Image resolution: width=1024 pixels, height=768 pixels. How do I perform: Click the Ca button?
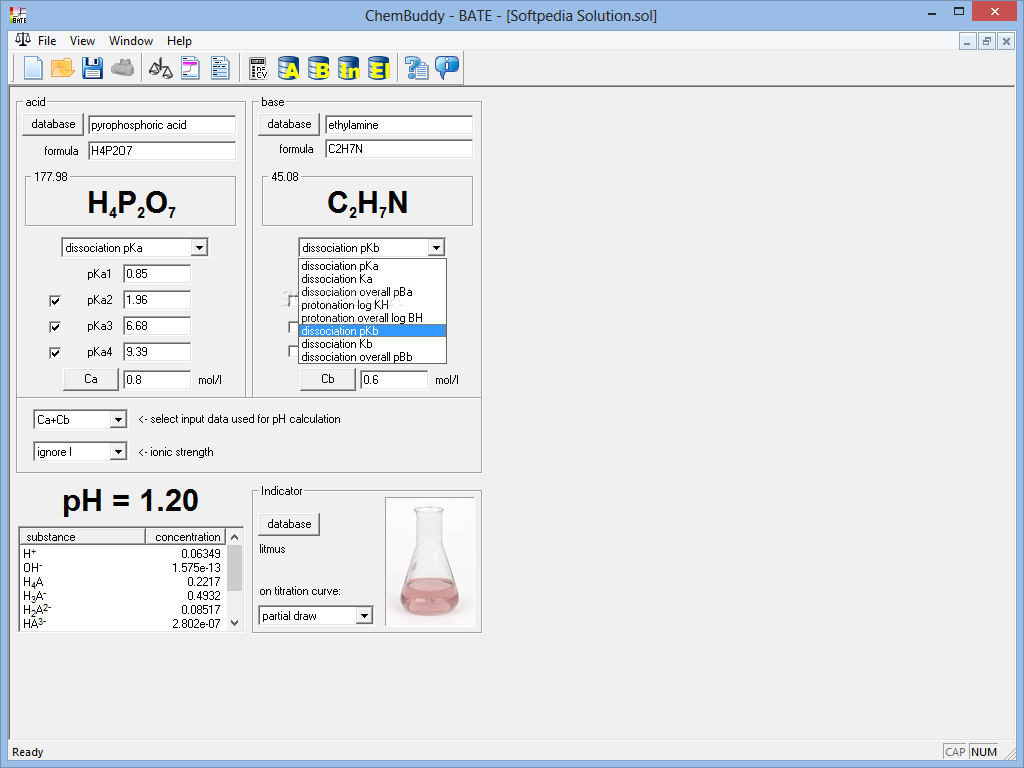(91, 379)
